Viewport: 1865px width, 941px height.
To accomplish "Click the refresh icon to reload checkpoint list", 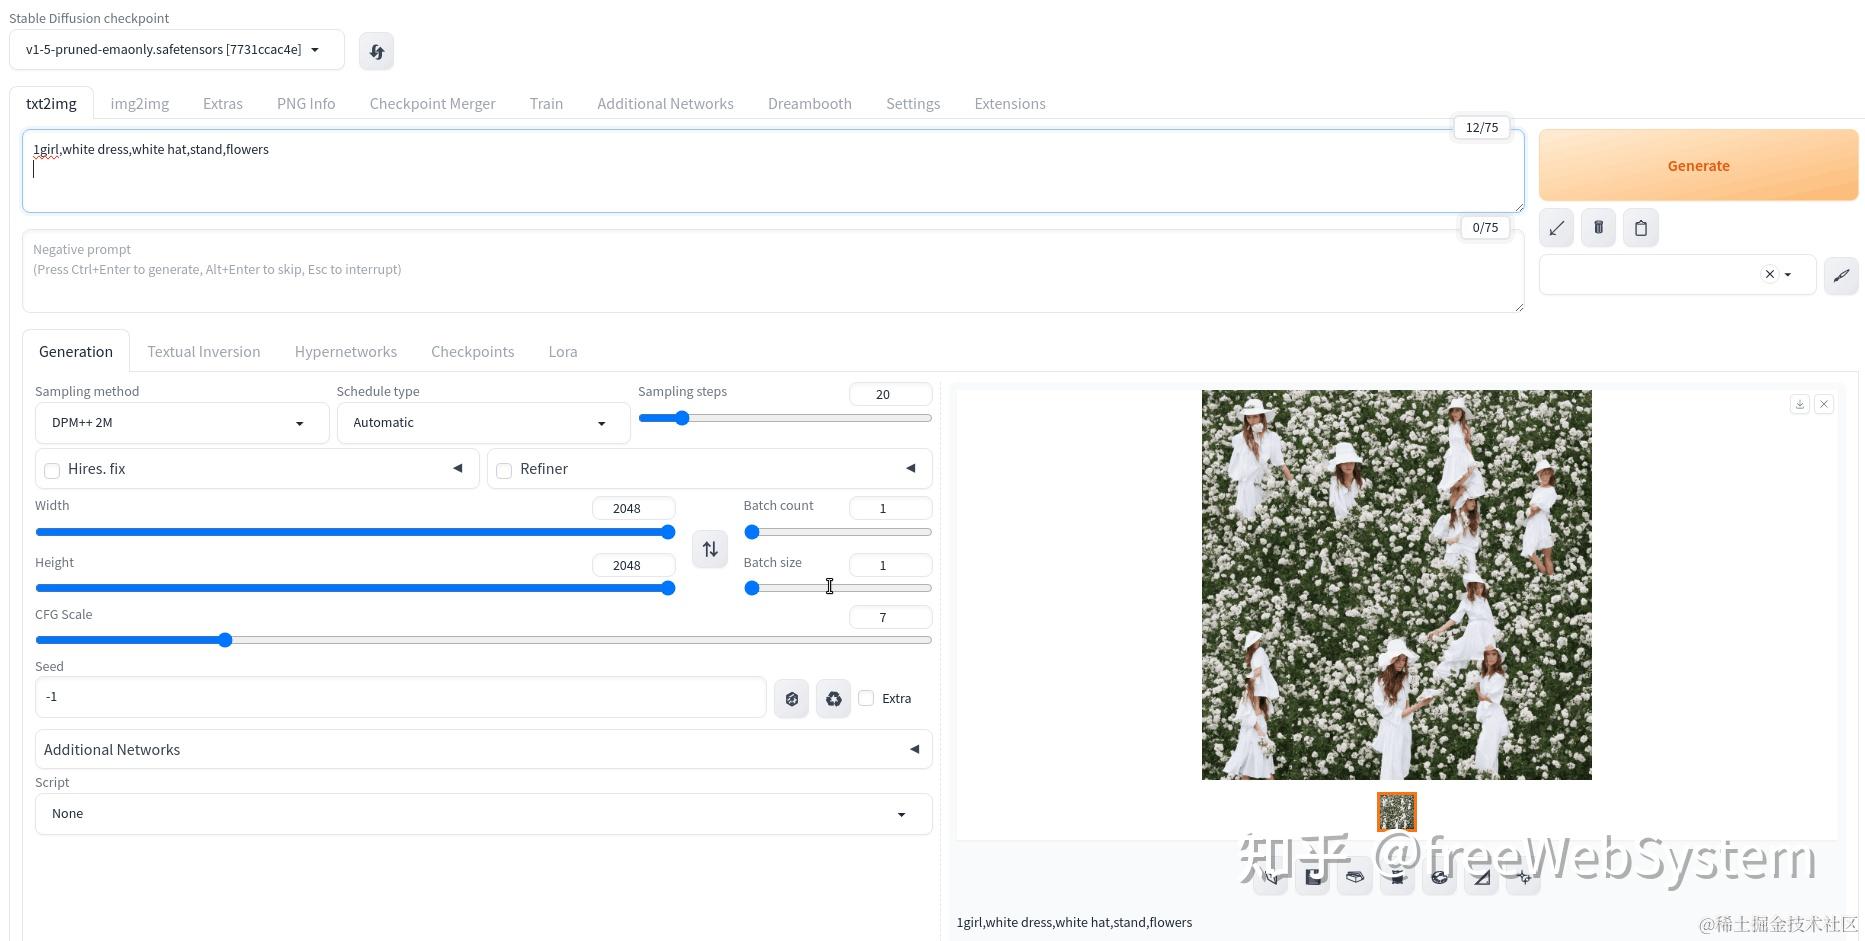I will tap(376, 50).
